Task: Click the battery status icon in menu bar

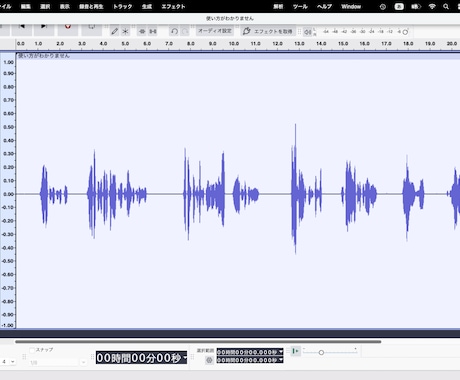Action: pos(416,6)
